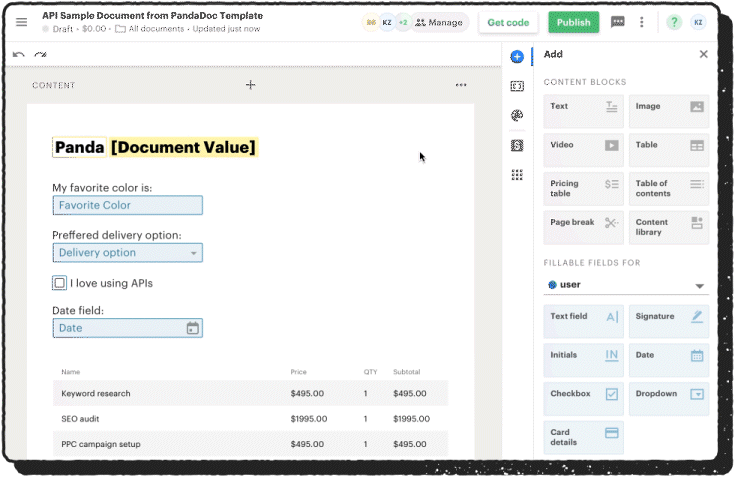735x477 pixels.
Task: Undo the last edit
Action: pyautogui.click(x=19, y=54)
